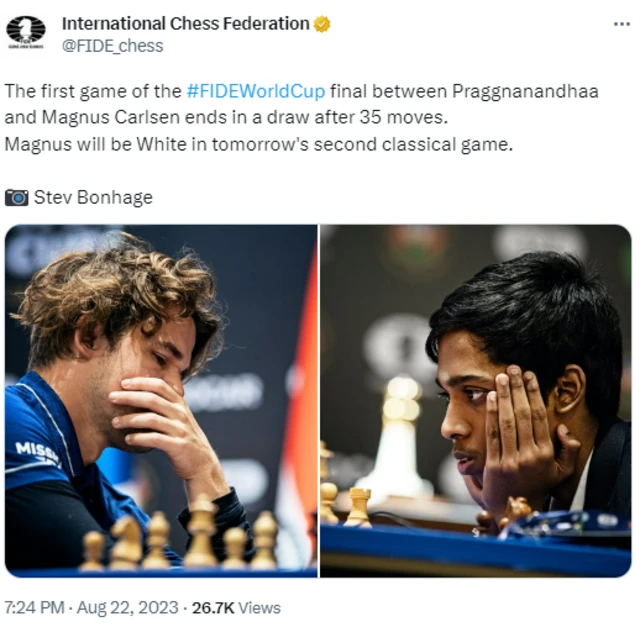Click the Views label beside 26.7K
This screenshot has width=640, height=627.
click(260, 608)
